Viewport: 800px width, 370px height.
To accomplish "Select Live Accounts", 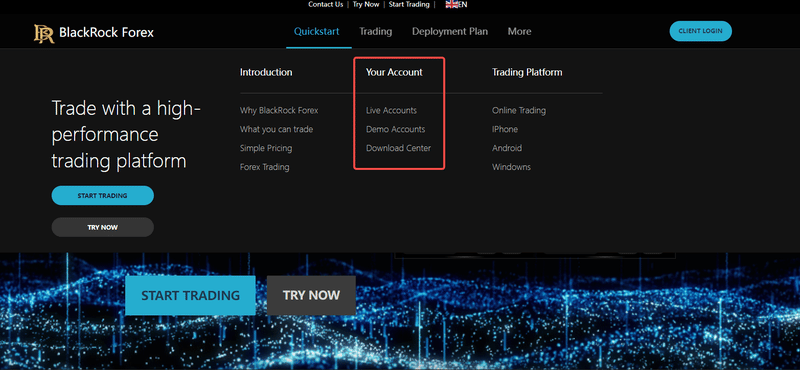I will coord(391,110).
